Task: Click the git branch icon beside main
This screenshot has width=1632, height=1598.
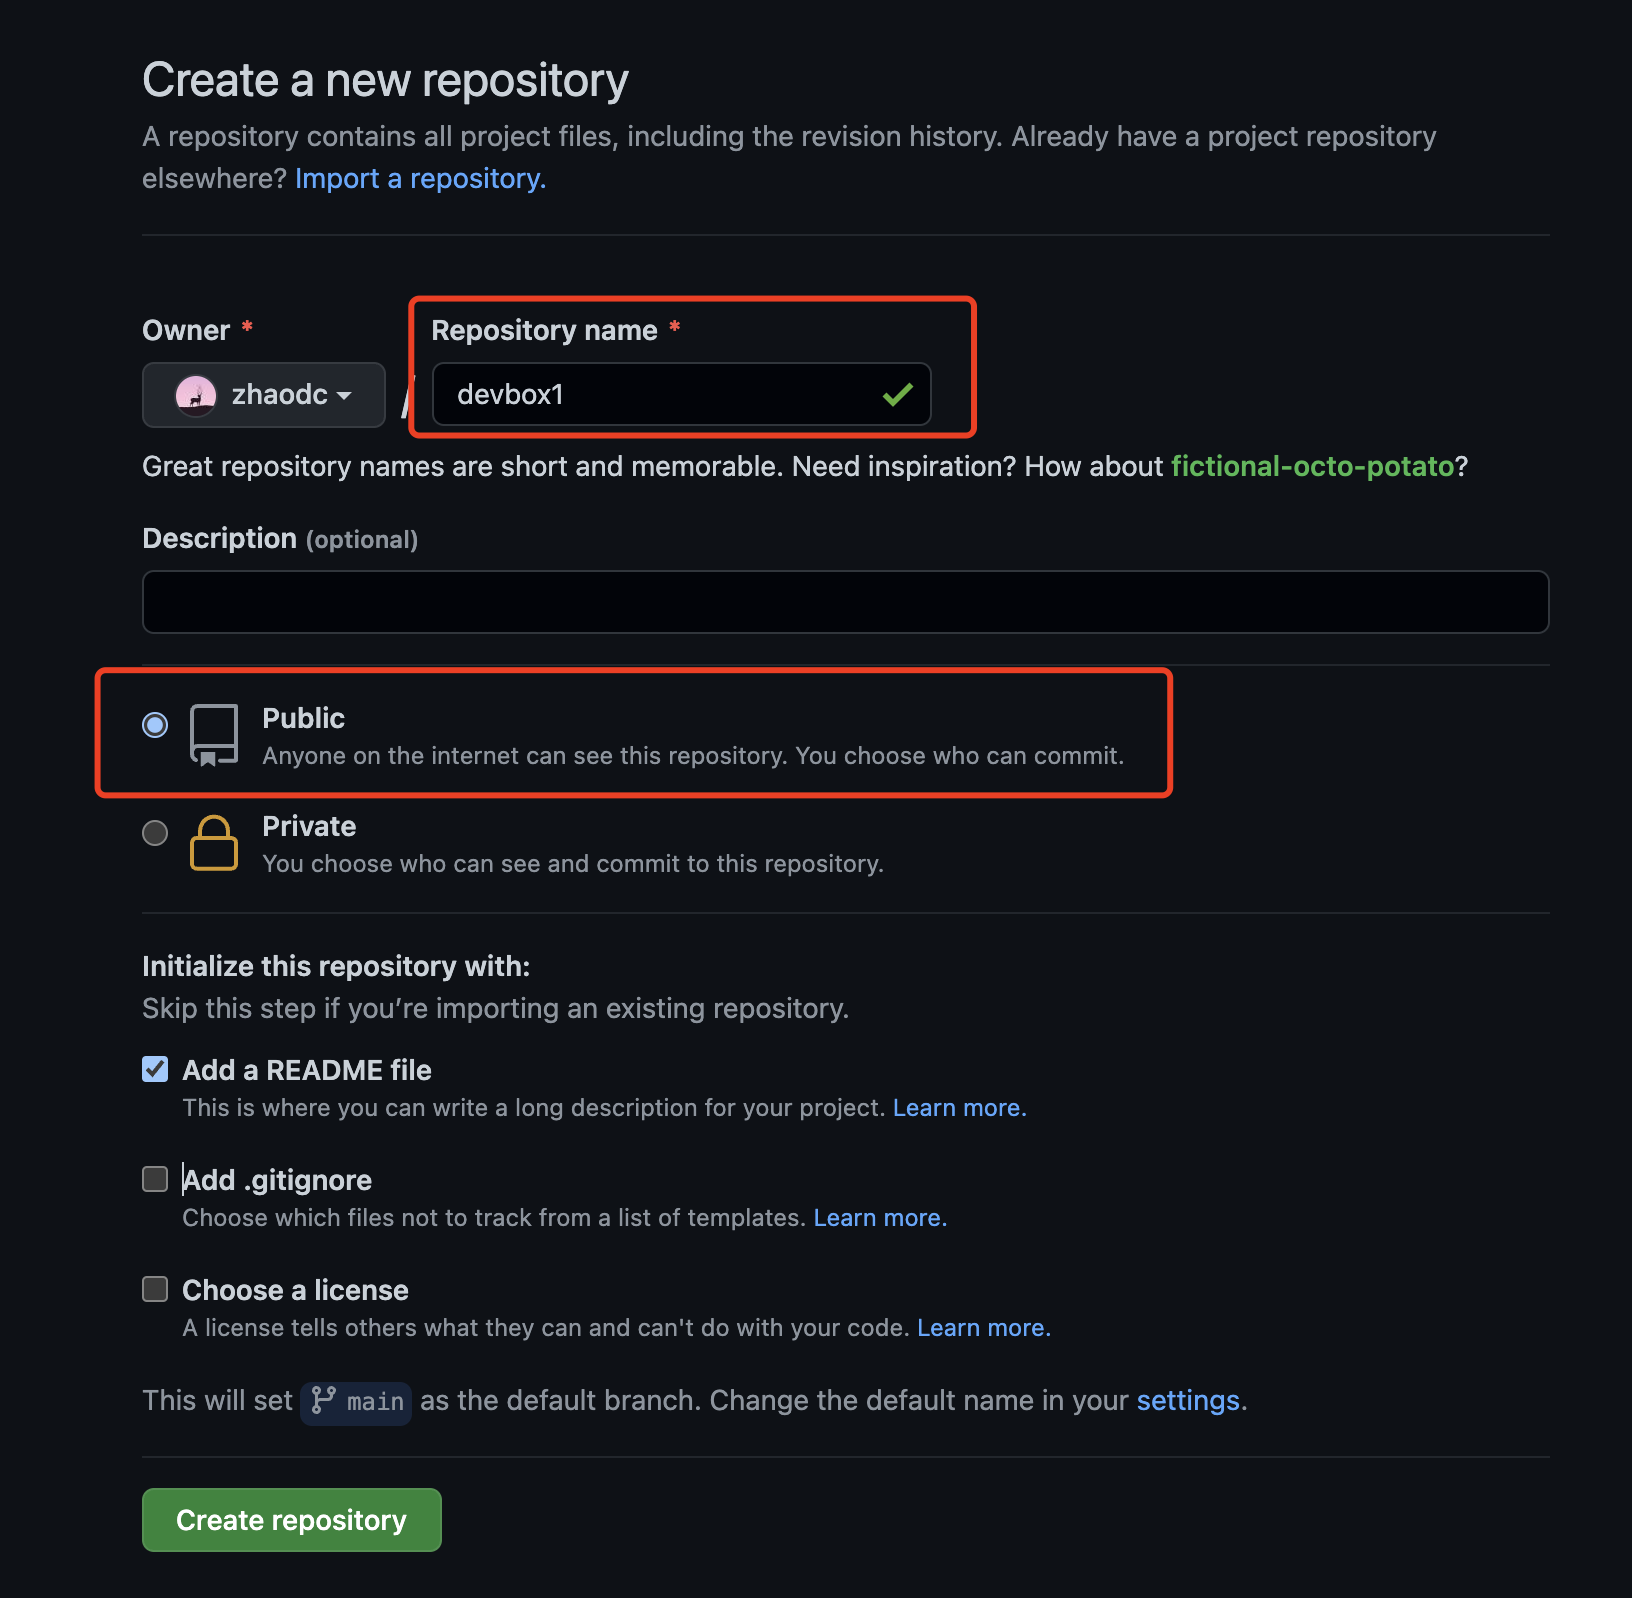Action: [x=323, y=1400]
